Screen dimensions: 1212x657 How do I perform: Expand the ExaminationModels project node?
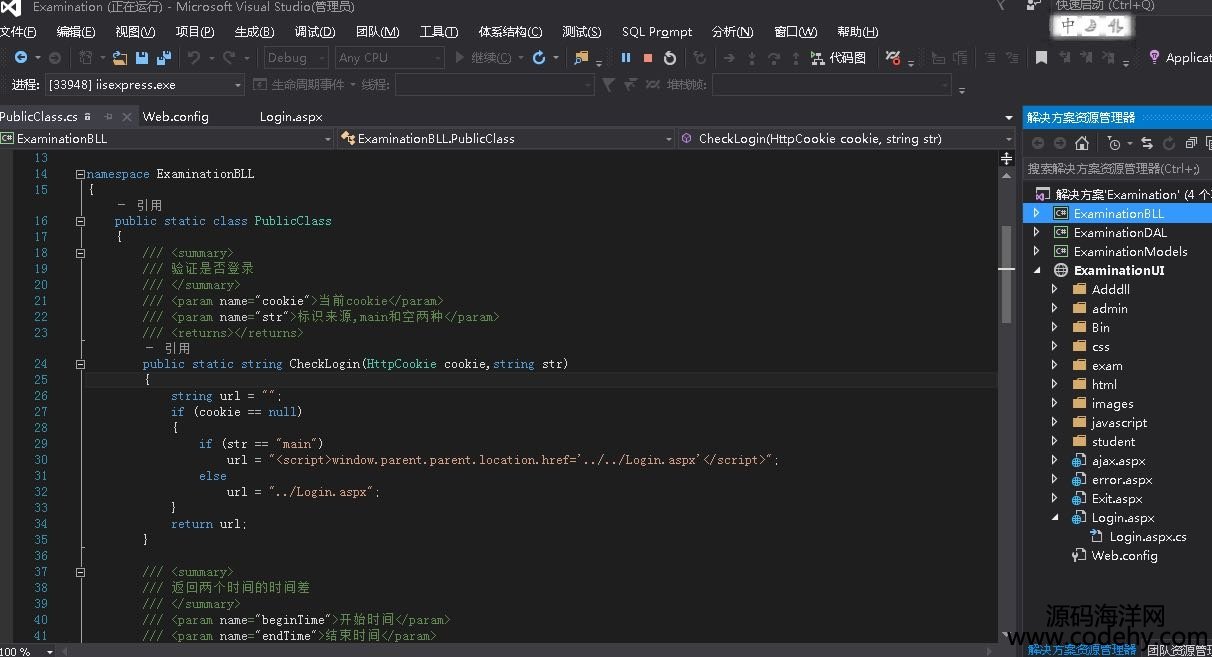click(1036, 251)
